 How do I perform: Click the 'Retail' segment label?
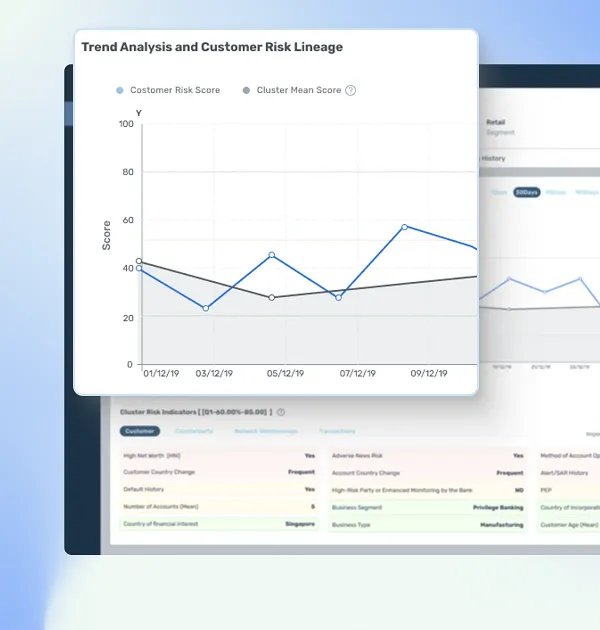click(x=496, y=122)
